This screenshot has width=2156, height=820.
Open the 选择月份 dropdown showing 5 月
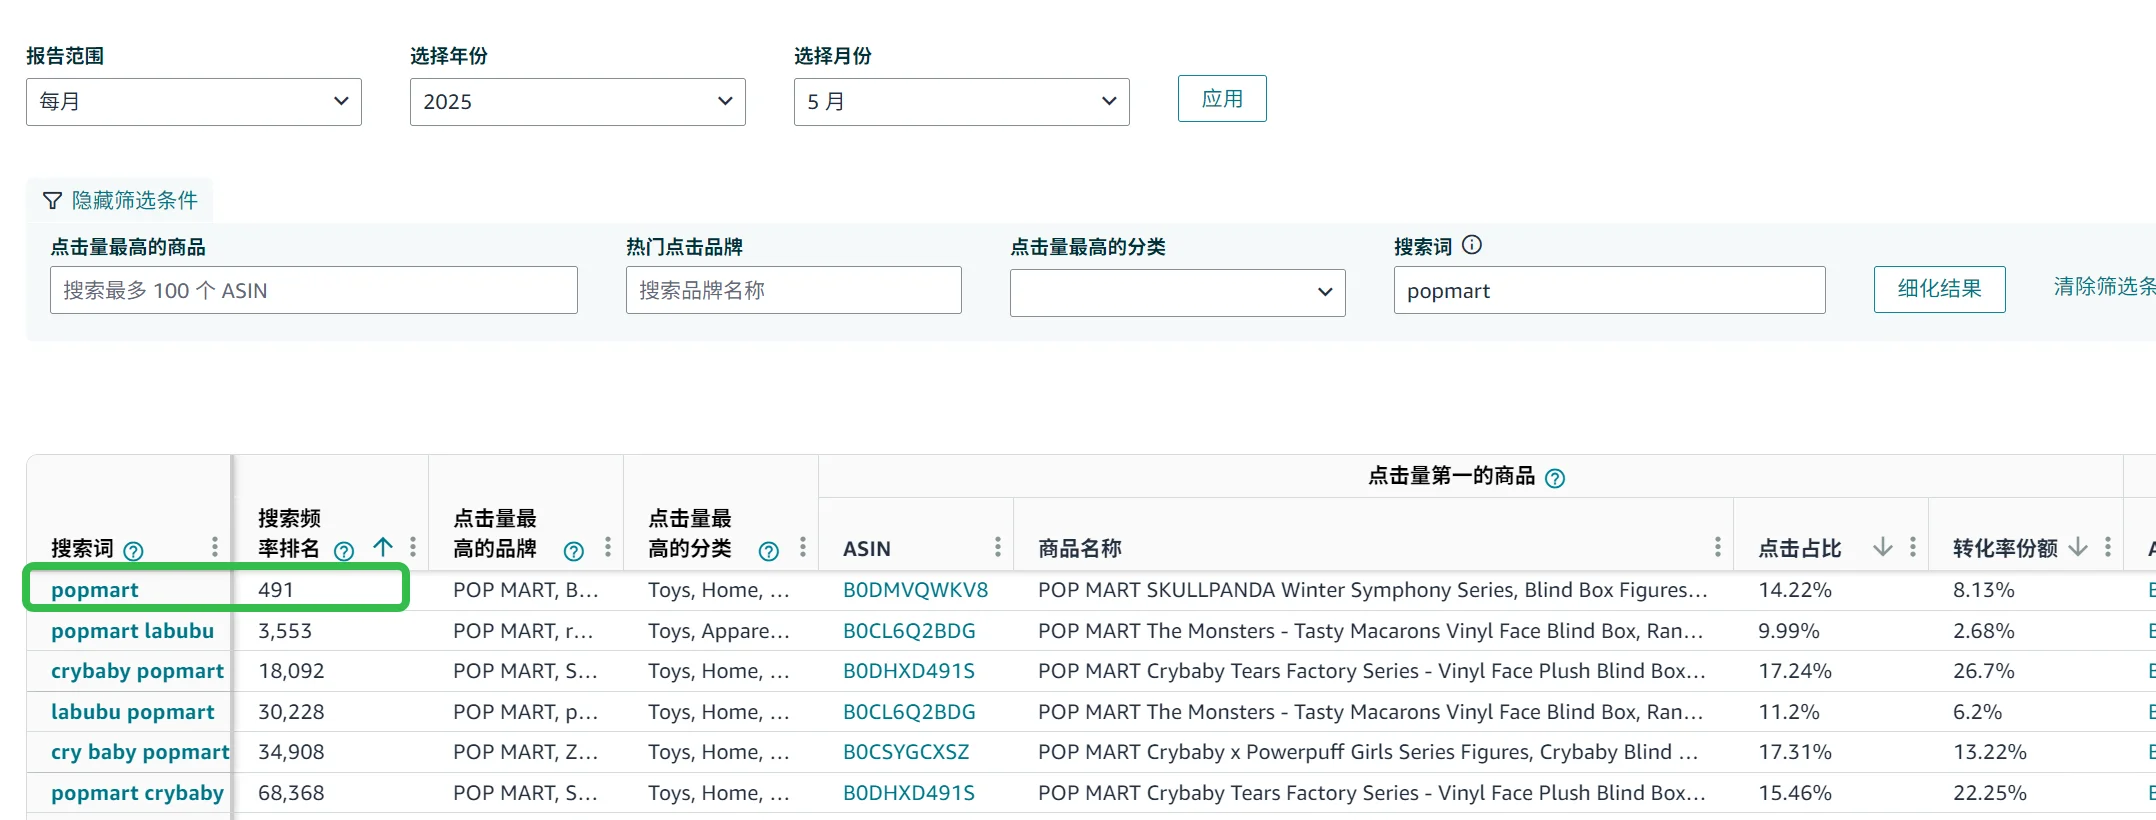click(x=962, y=102)
